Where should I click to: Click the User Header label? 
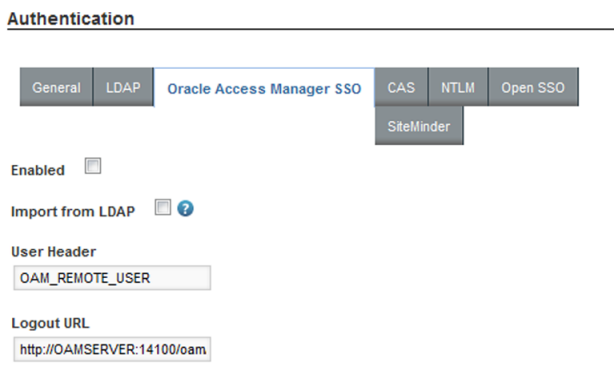(54, 251)
